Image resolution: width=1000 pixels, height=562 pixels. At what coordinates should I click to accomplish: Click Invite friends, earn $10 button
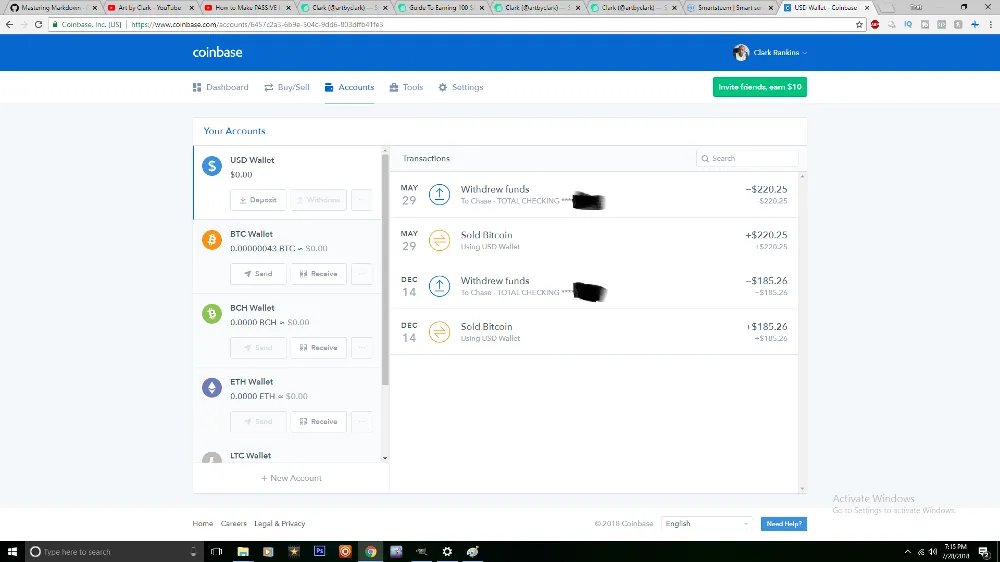[760, 87]
